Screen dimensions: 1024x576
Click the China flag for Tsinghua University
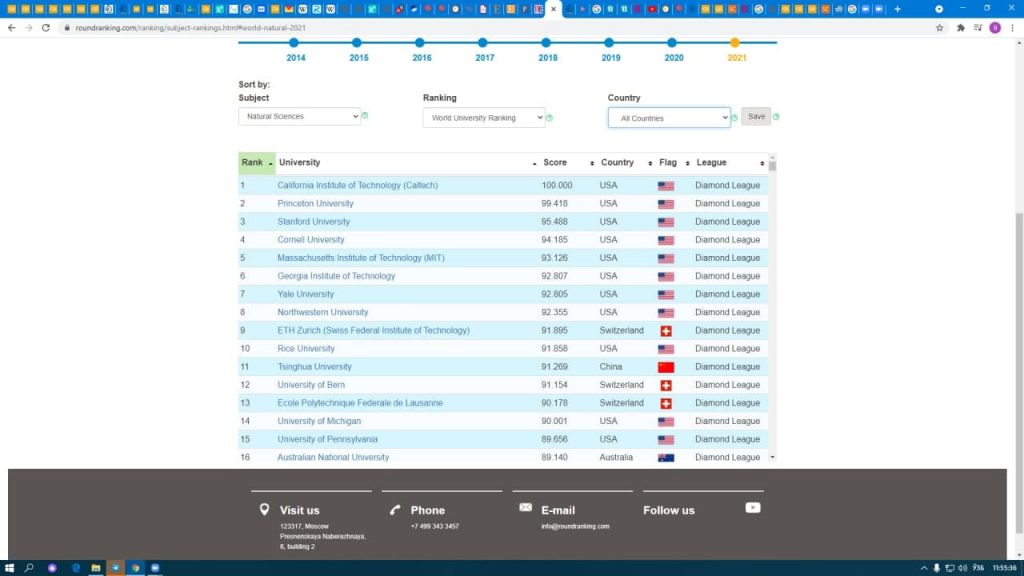click(x=666, y=367)
